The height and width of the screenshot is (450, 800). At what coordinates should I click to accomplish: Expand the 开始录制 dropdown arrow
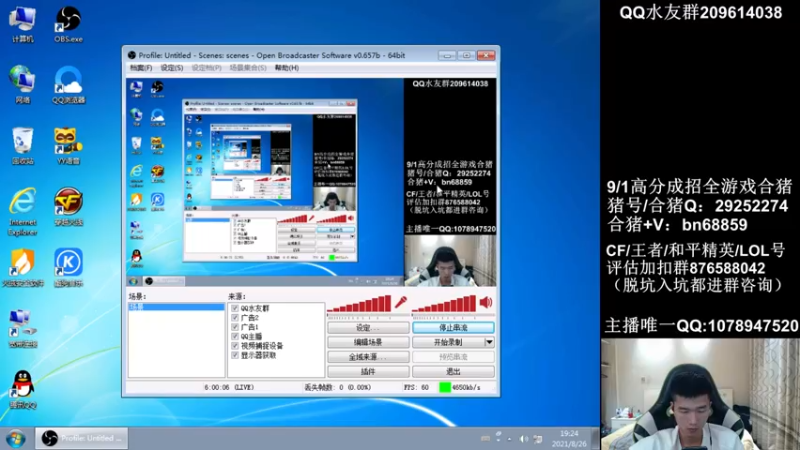(489, 342)
